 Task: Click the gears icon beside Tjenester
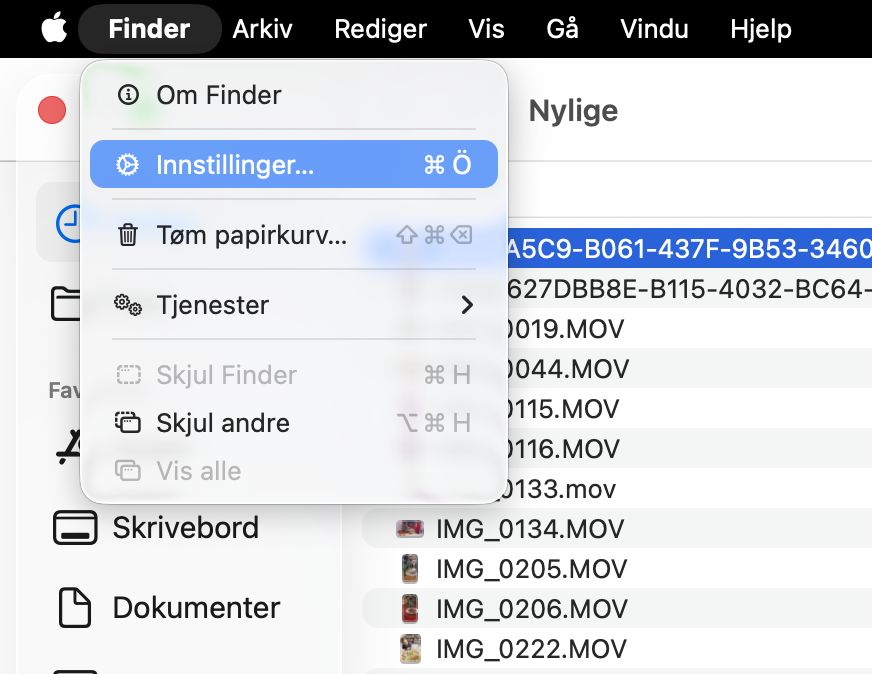click(x=128, y=305)
